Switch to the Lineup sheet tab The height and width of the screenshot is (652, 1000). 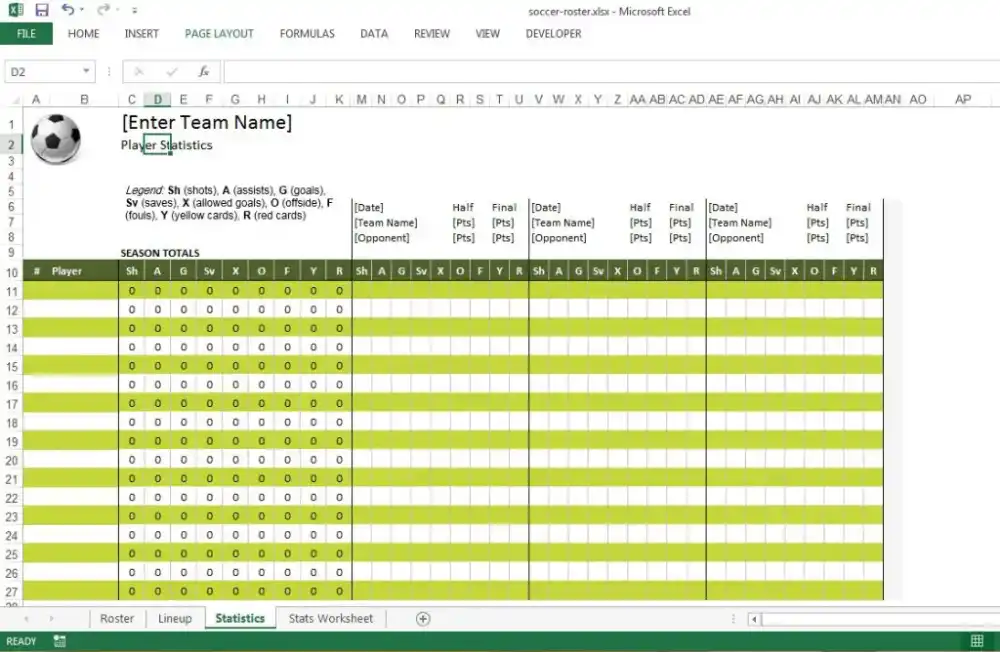(x=175, y=618)
